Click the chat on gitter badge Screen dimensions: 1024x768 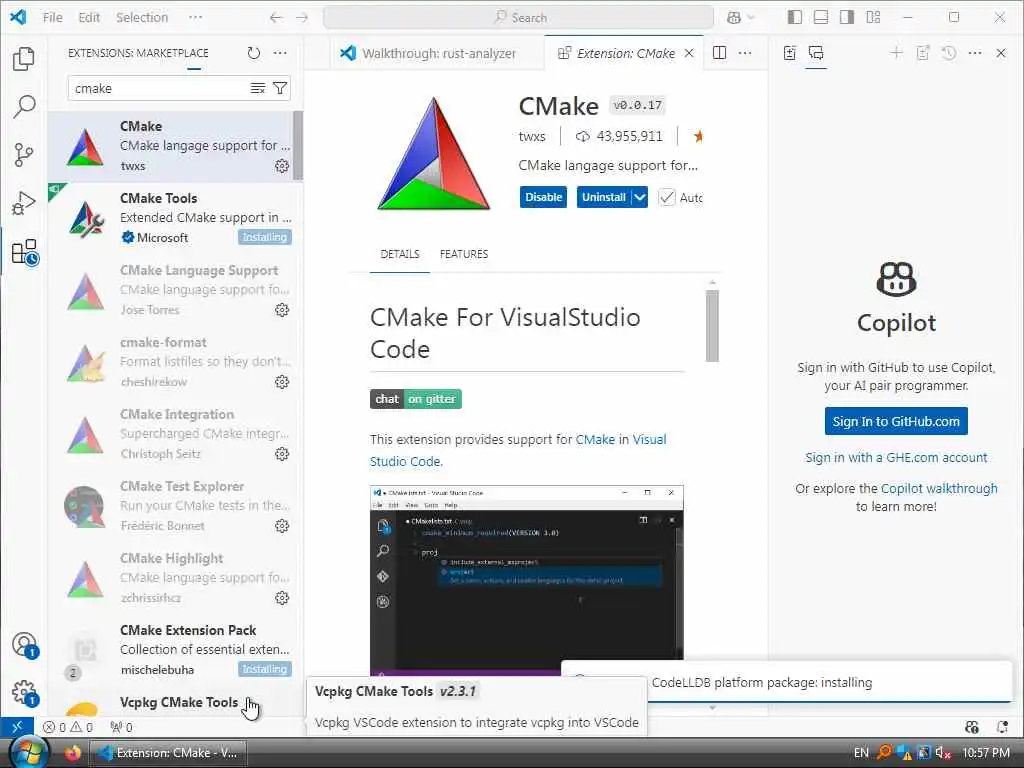click(x=415, y=399)
